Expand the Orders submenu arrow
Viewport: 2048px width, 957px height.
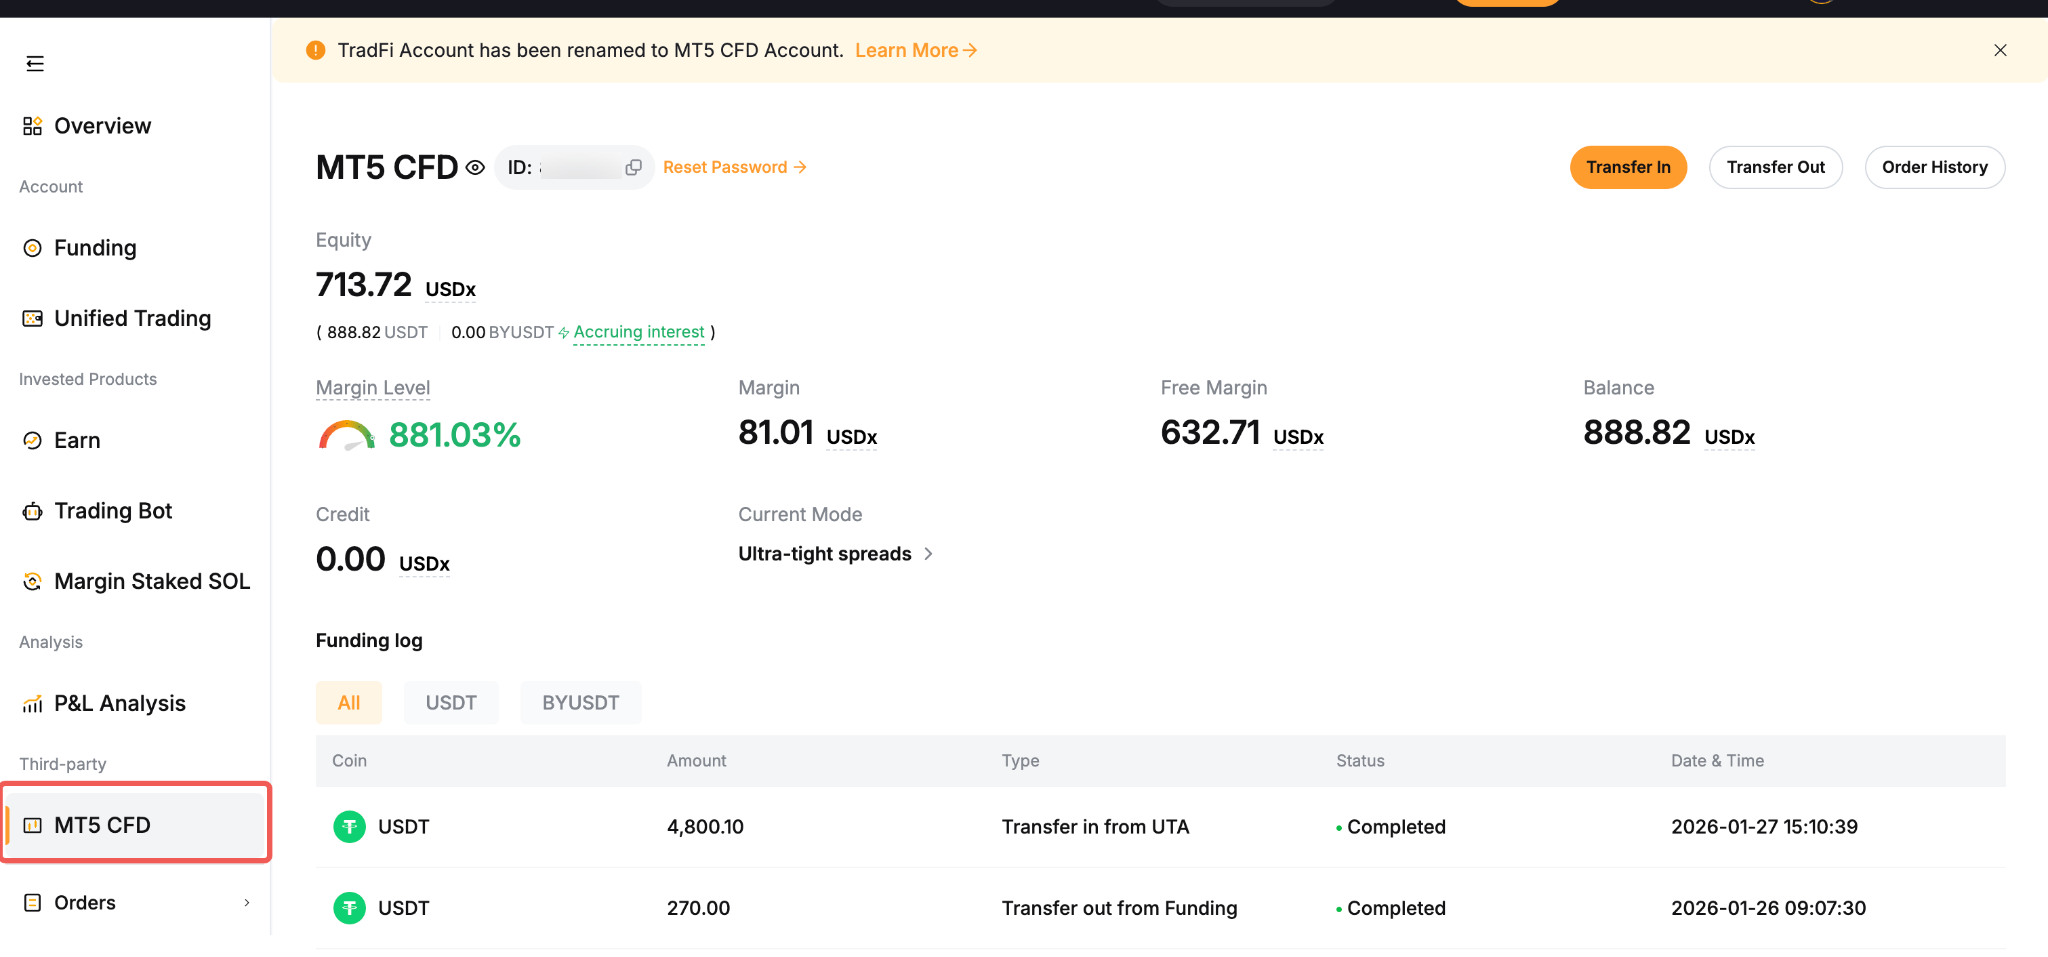(x=247, y=903)
